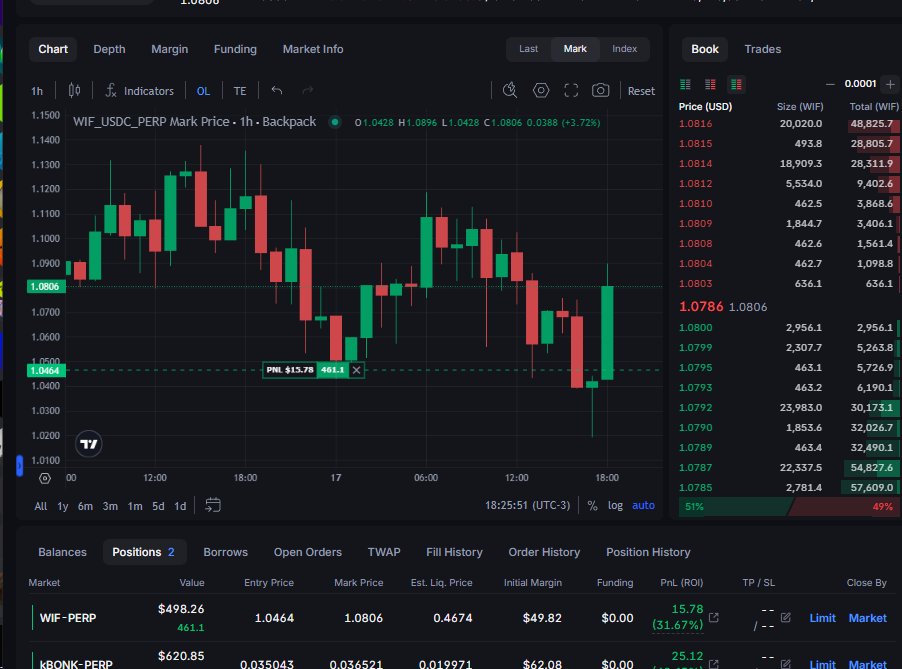Reset the chart view
The width and height of the screenshot is (902, 669).
click(x=641, y=91)
